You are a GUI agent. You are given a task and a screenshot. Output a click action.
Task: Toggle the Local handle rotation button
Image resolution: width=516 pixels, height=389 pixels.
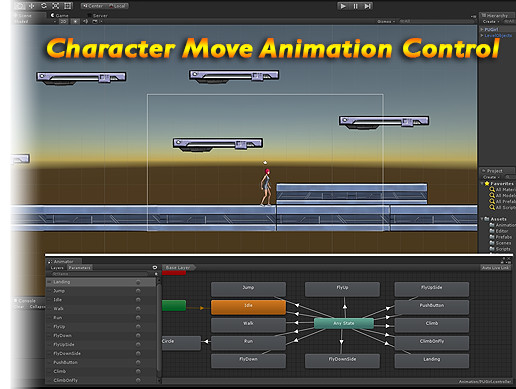[117, 6]
